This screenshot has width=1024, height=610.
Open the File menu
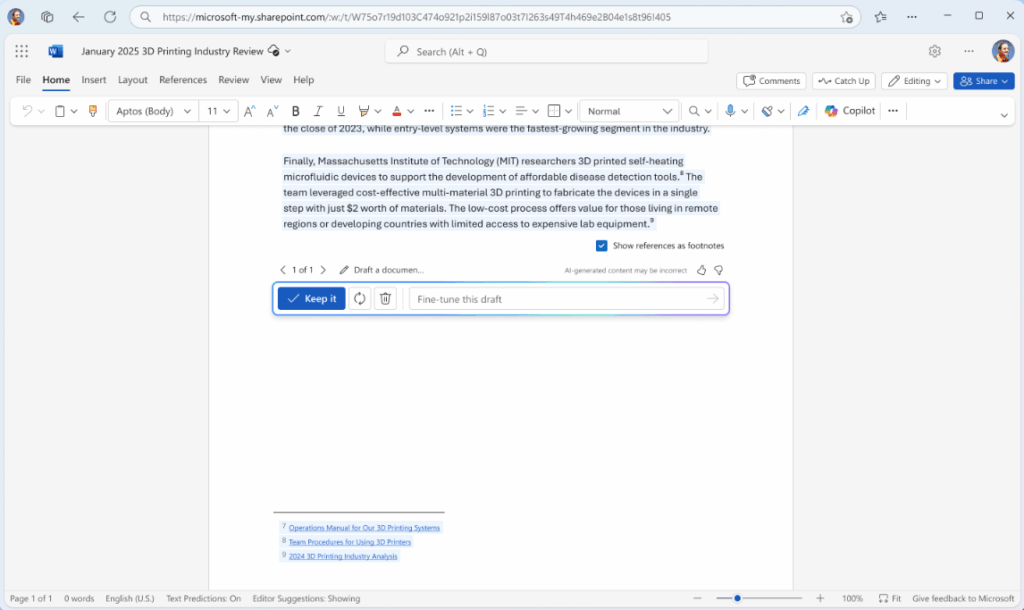pos(23,80)
